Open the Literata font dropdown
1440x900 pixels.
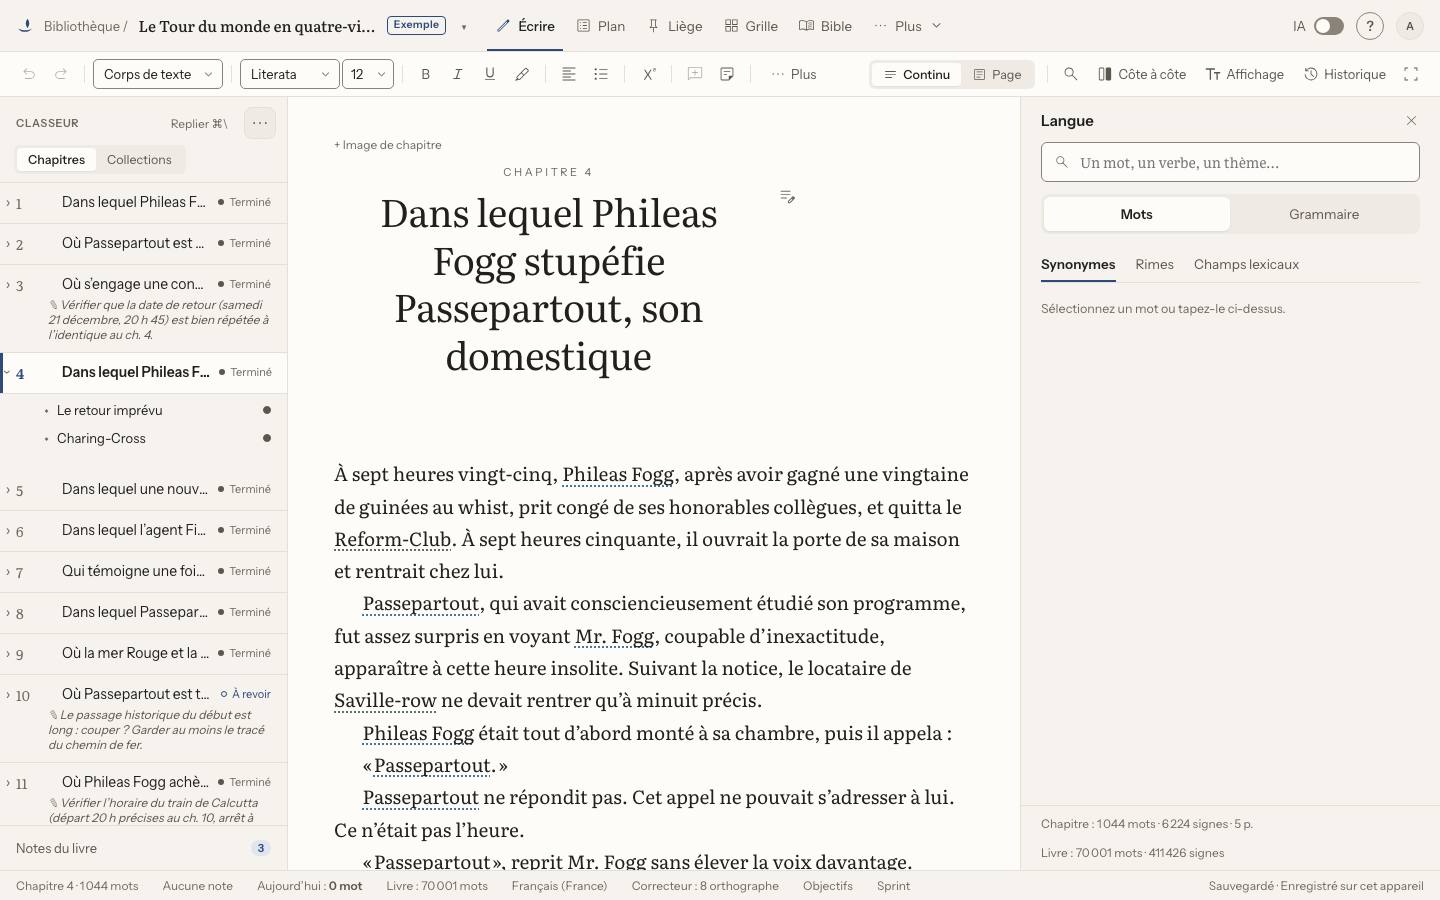[x=290, y=74]
